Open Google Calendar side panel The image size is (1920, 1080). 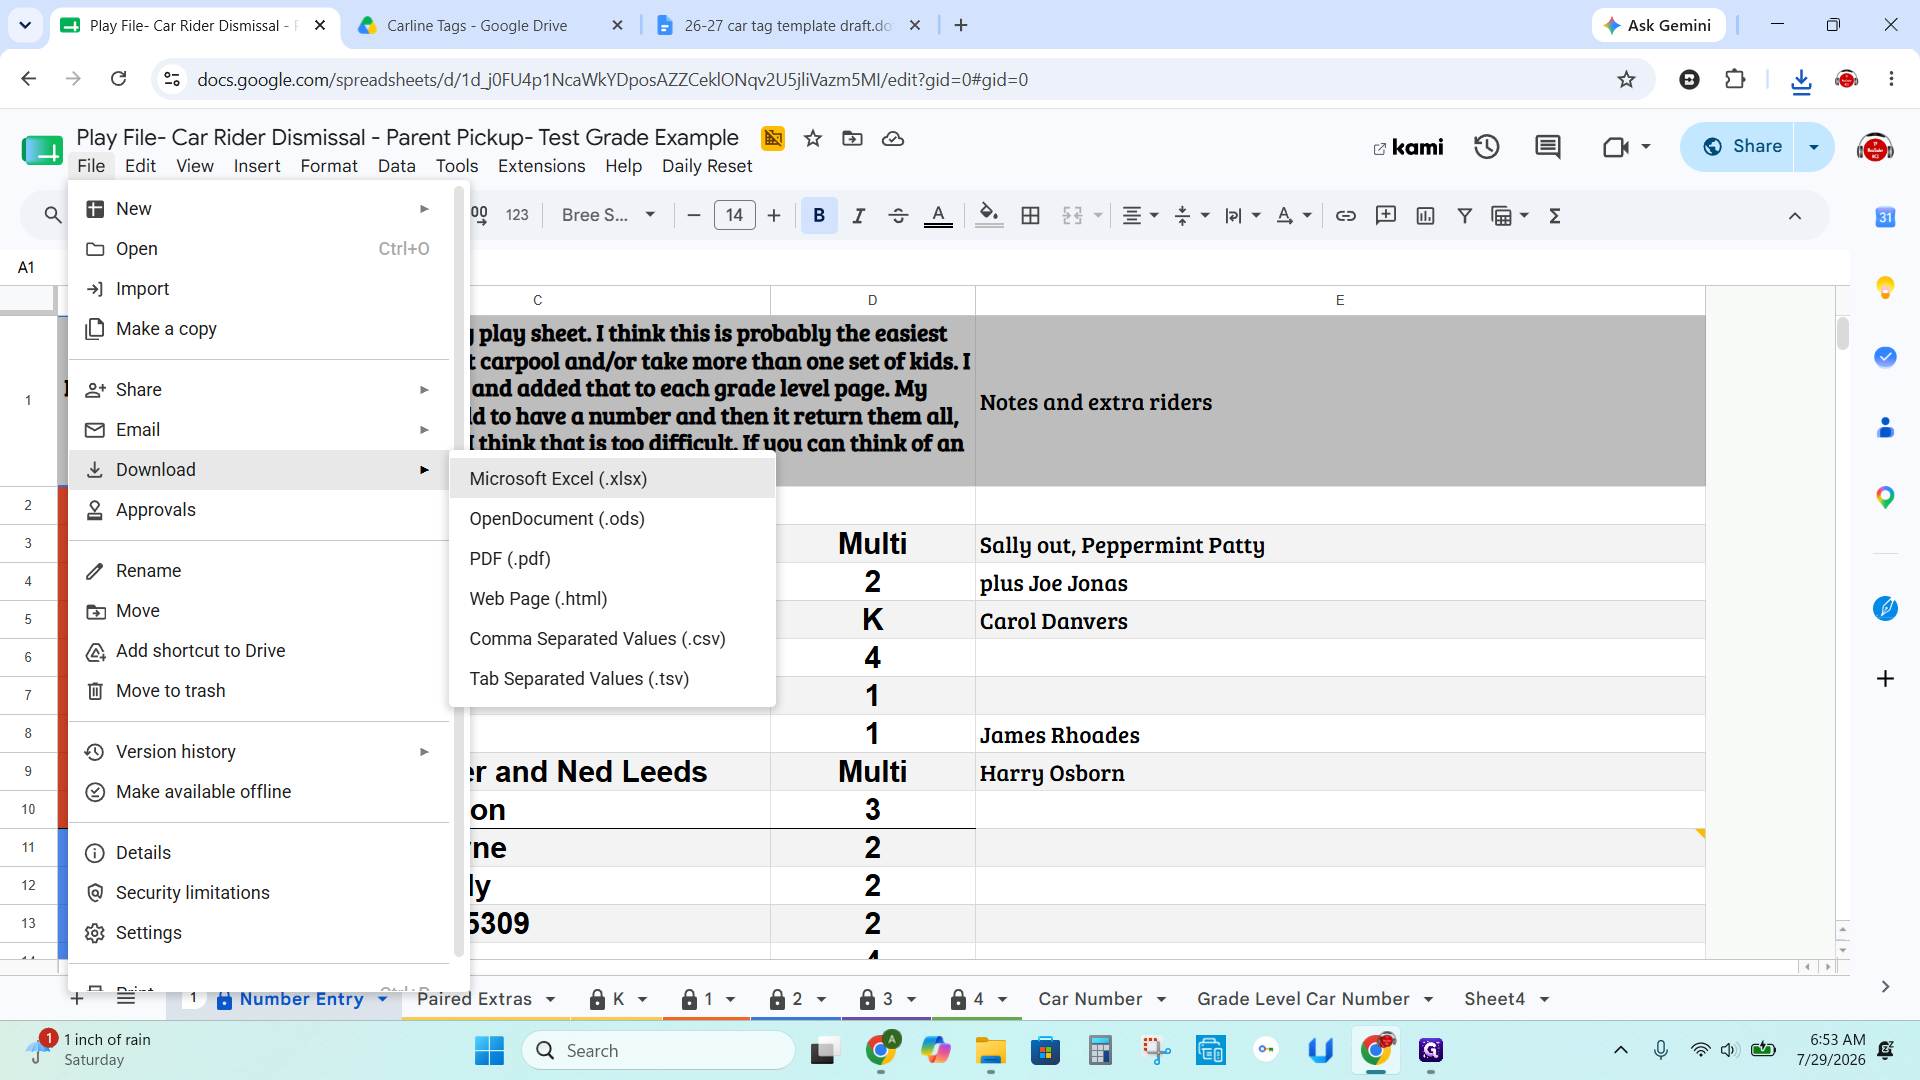(x=1885, y=217)
